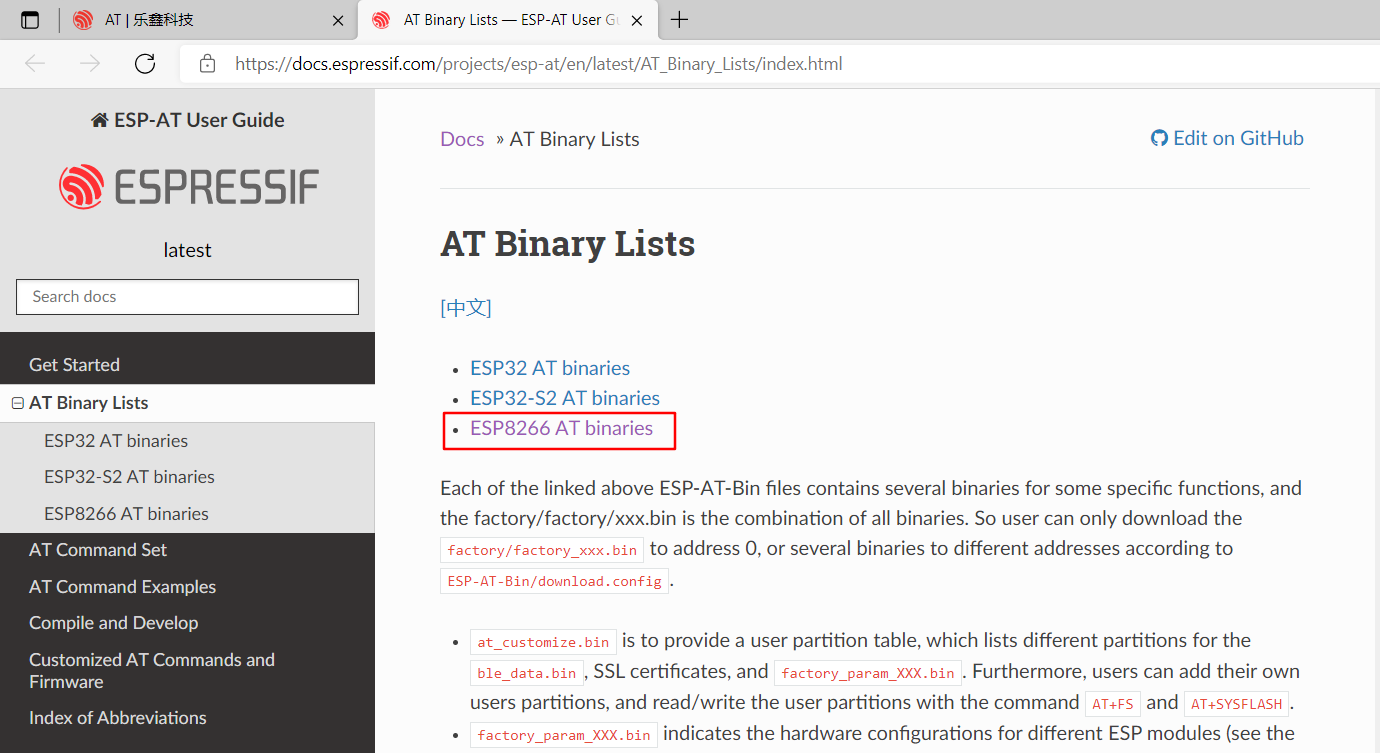Click the Espressif logo in sidebar
This screenshot has height=753, width=1380.
pyautogui.click(x=188, y=186)
